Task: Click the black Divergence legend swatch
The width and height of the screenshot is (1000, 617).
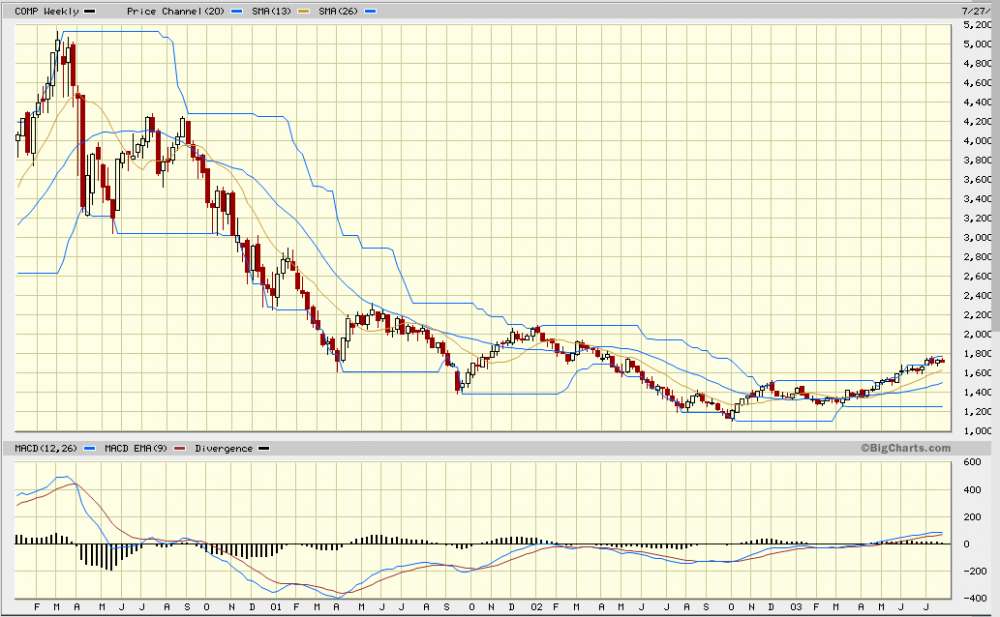Action: pyautogui.click(x=264, y=449)
